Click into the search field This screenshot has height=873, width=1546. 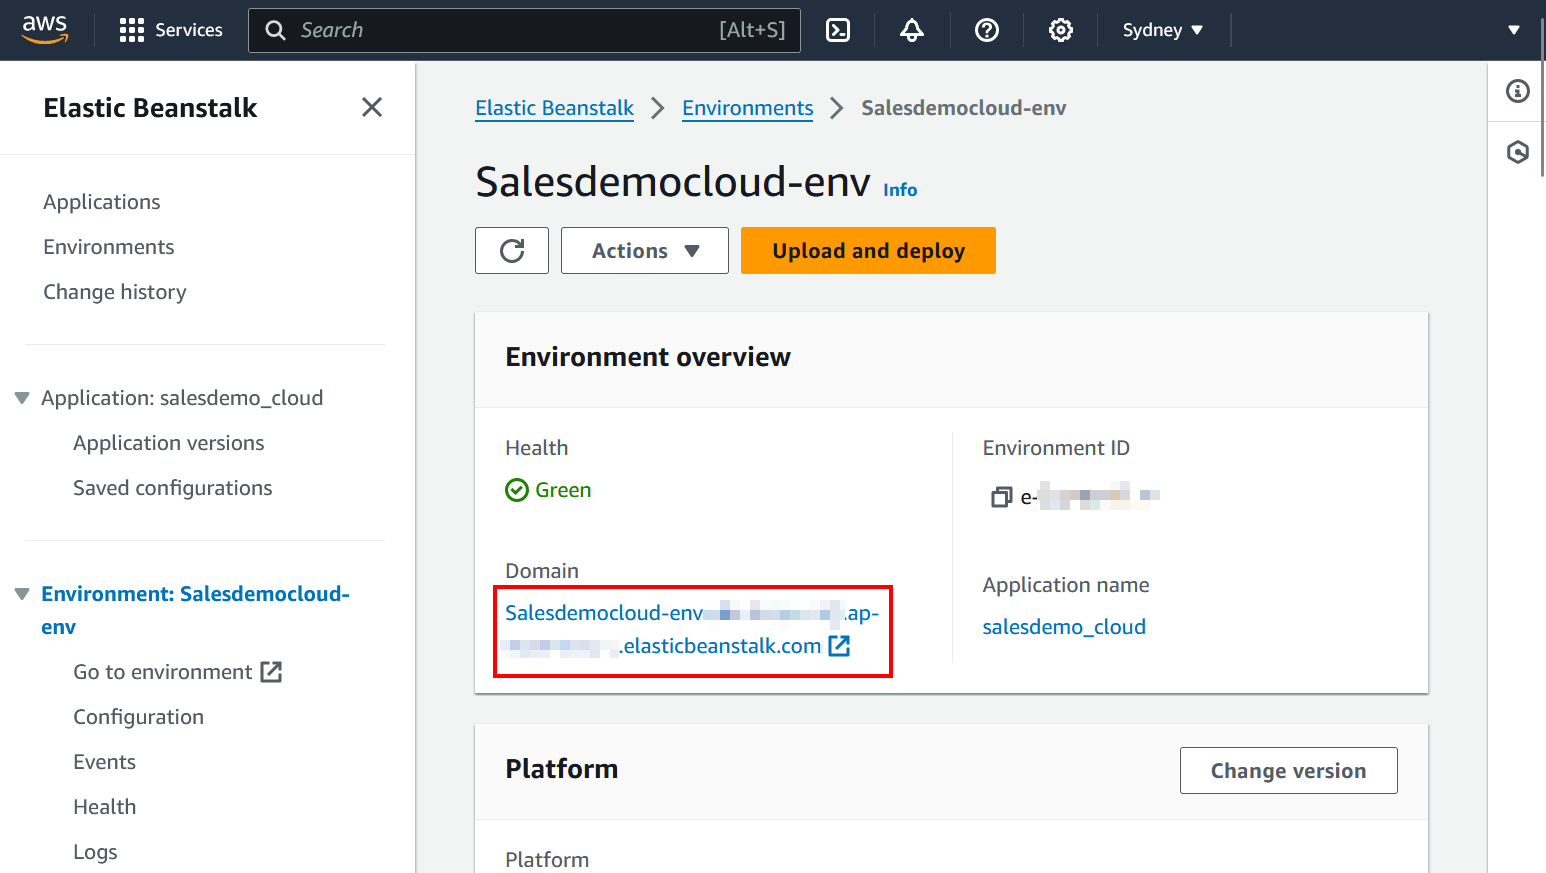520,30
